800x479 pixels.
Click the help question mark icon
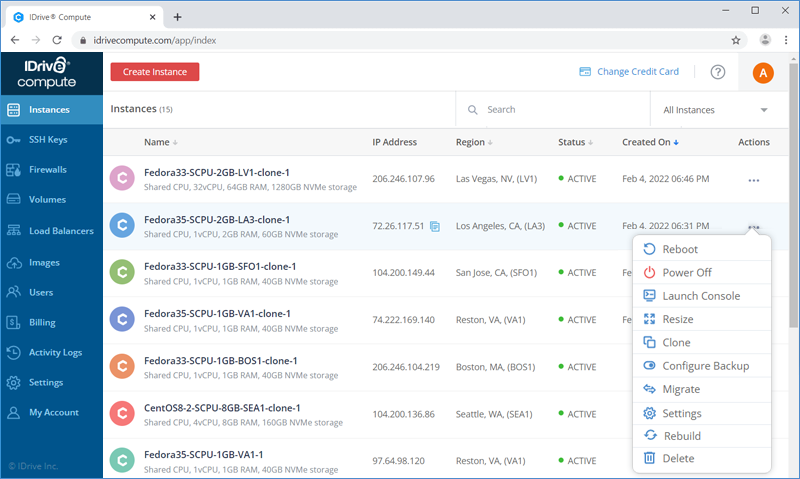[717, 72]
